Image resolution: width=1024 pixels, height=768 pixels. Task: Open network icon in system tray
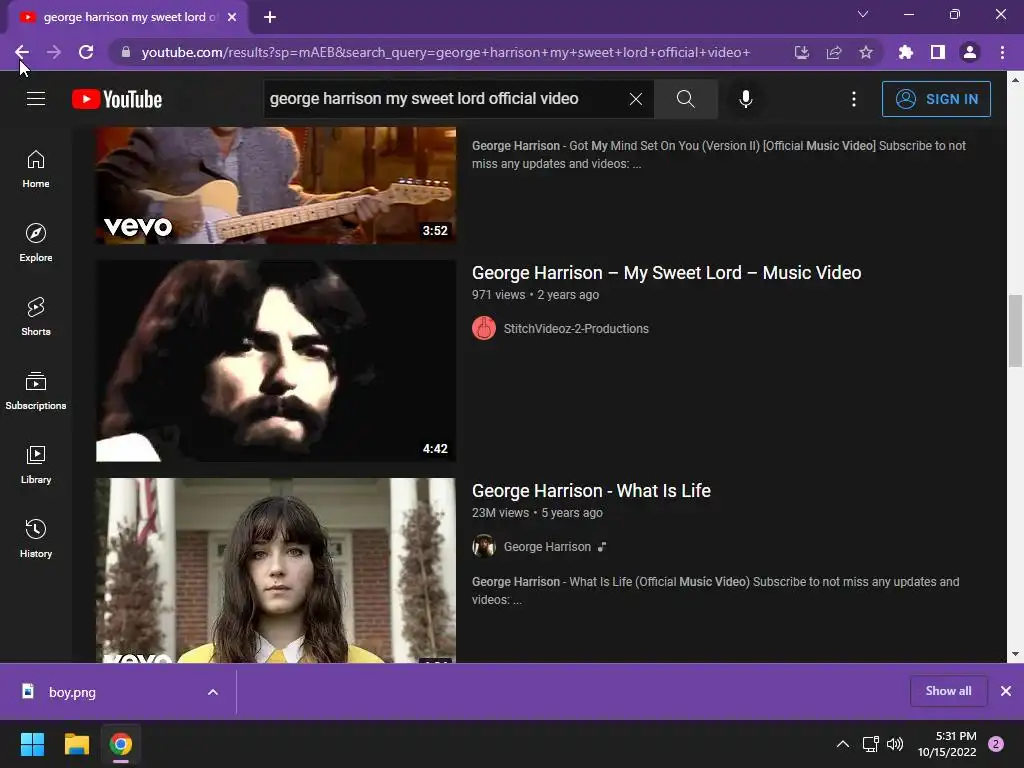click(x=871, y=744)
